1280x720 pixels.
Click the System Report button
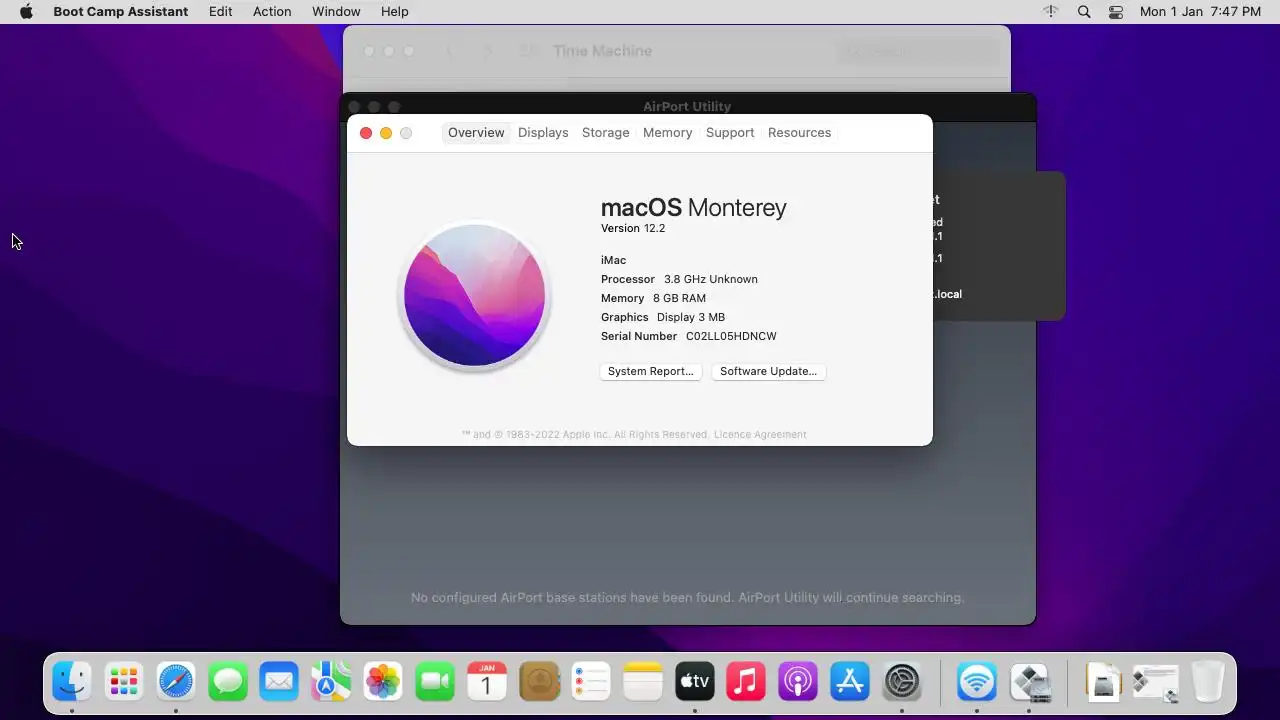(x=650, y=371)
